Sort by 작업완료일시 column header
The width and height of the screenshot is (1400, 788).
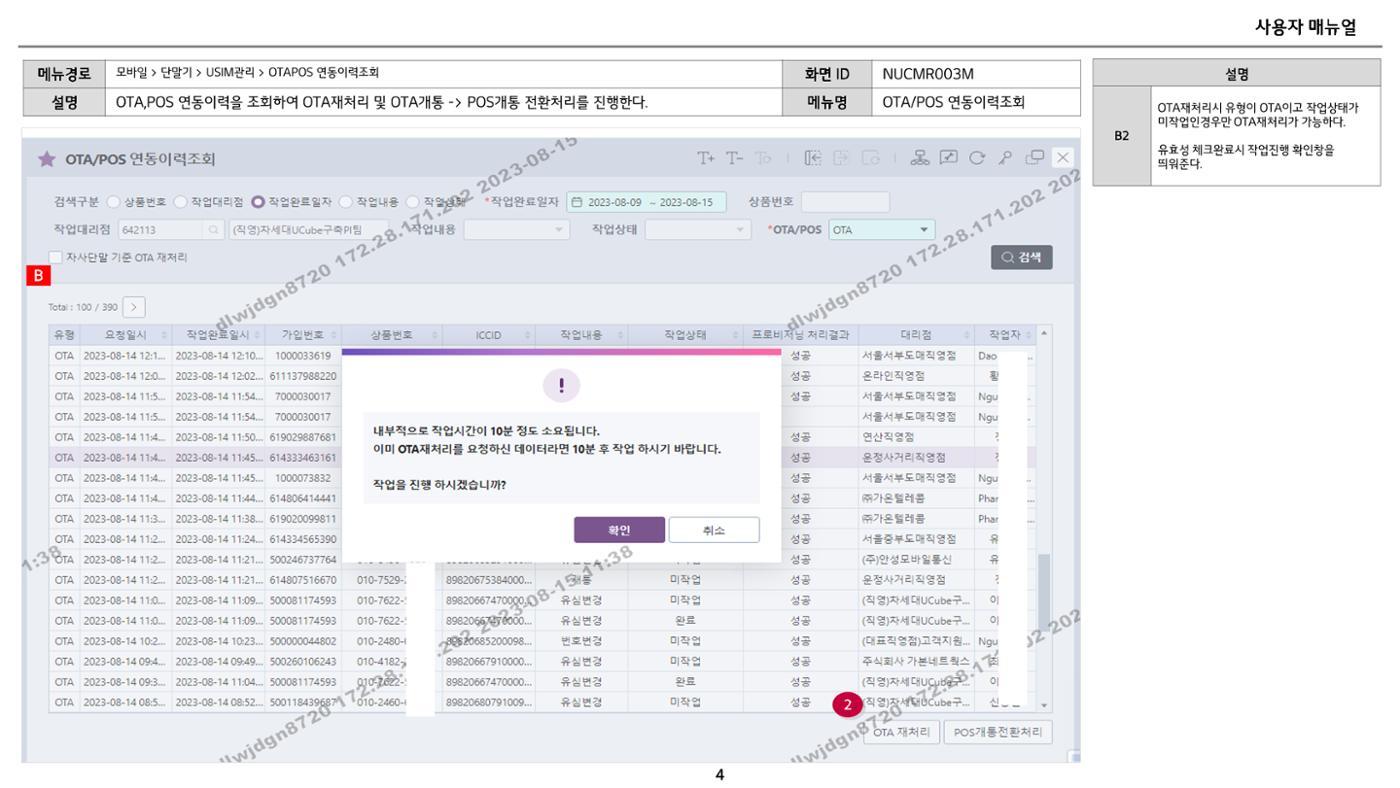pos(216,335)
